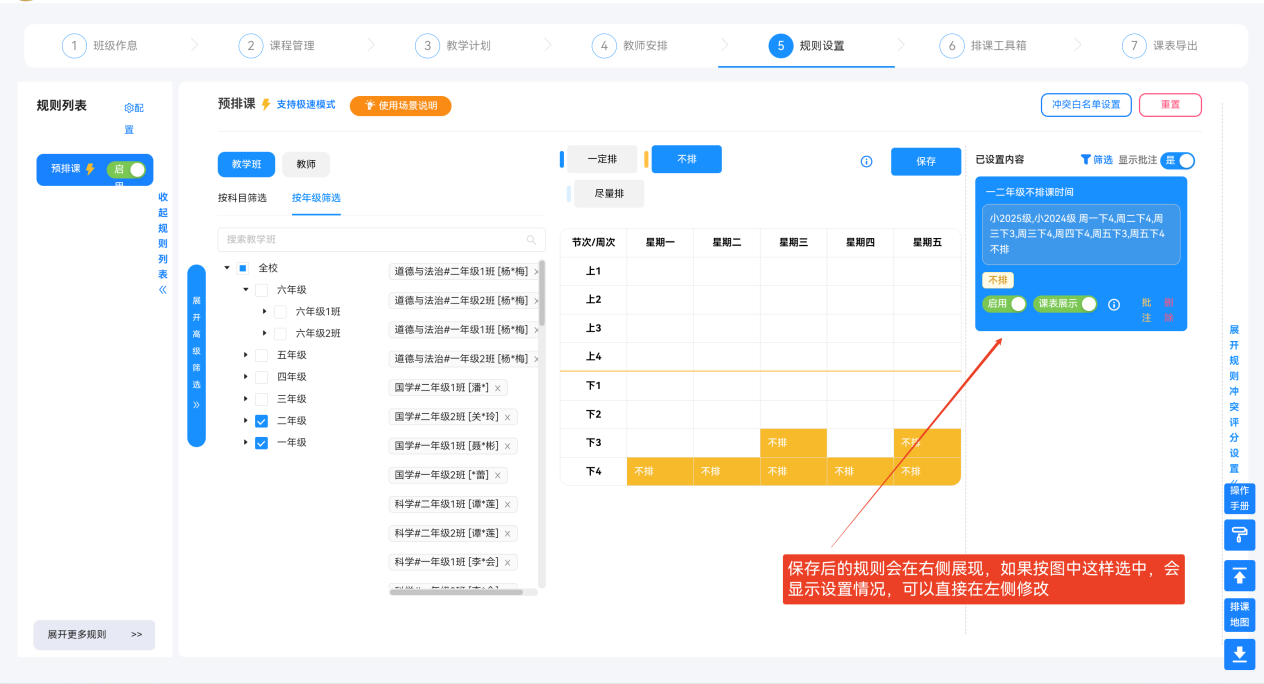Expand the 二年级 tree node
The width and height of the screenshot is (1264, 684).
click(x=245, y=421)
